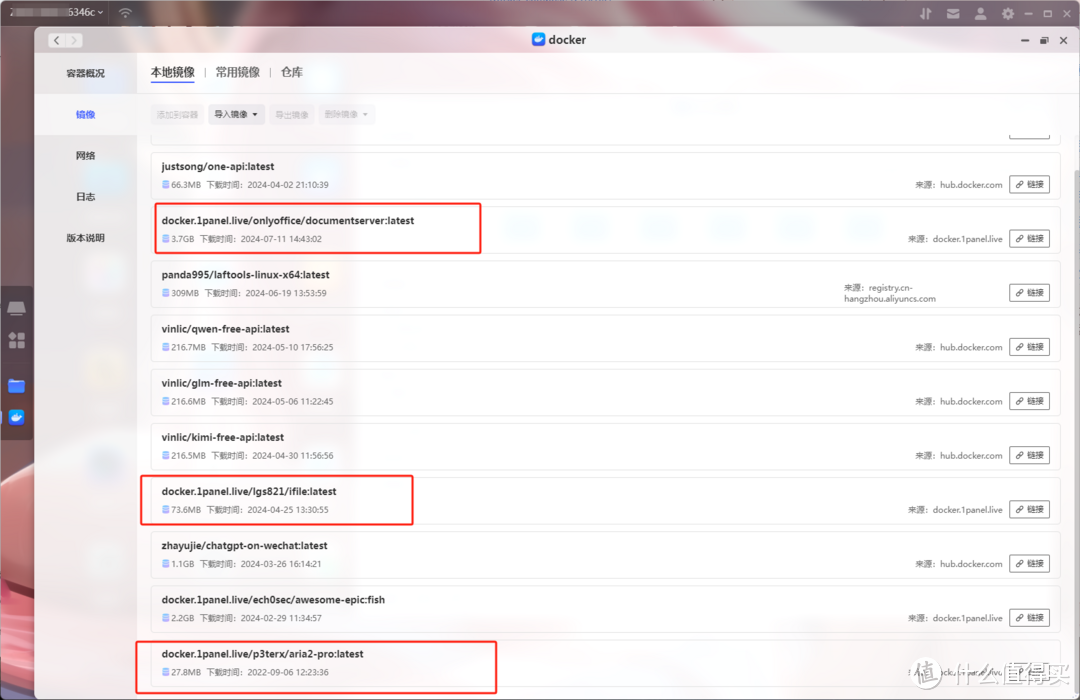
Task: Open the link for vinlic/glm-free-api image
Action: [1029, 401]
